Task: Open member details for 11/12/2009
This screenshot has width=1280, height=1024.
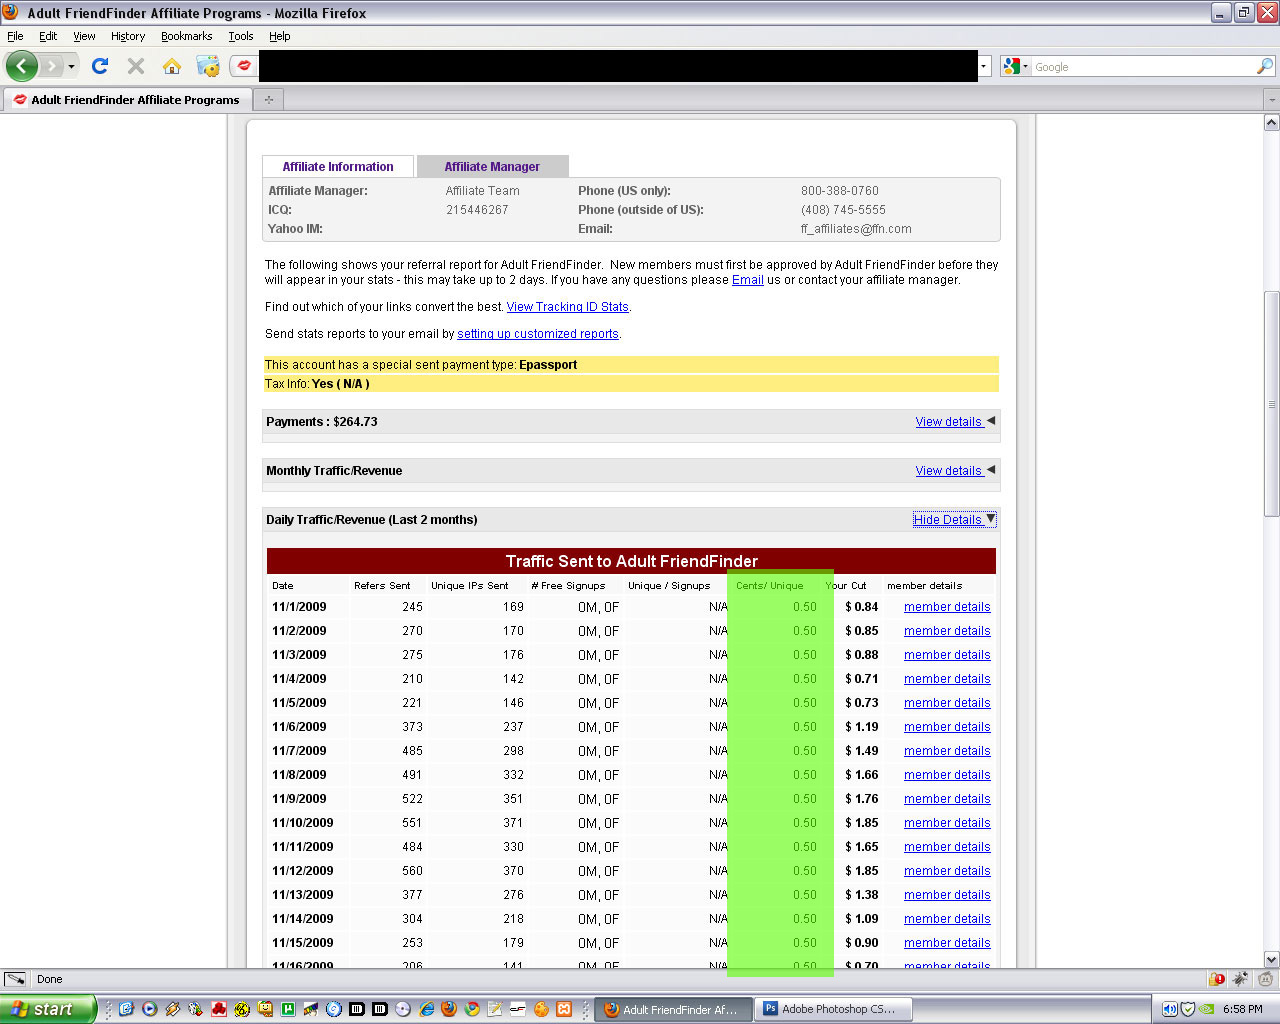Action: (x=947, y=871)
